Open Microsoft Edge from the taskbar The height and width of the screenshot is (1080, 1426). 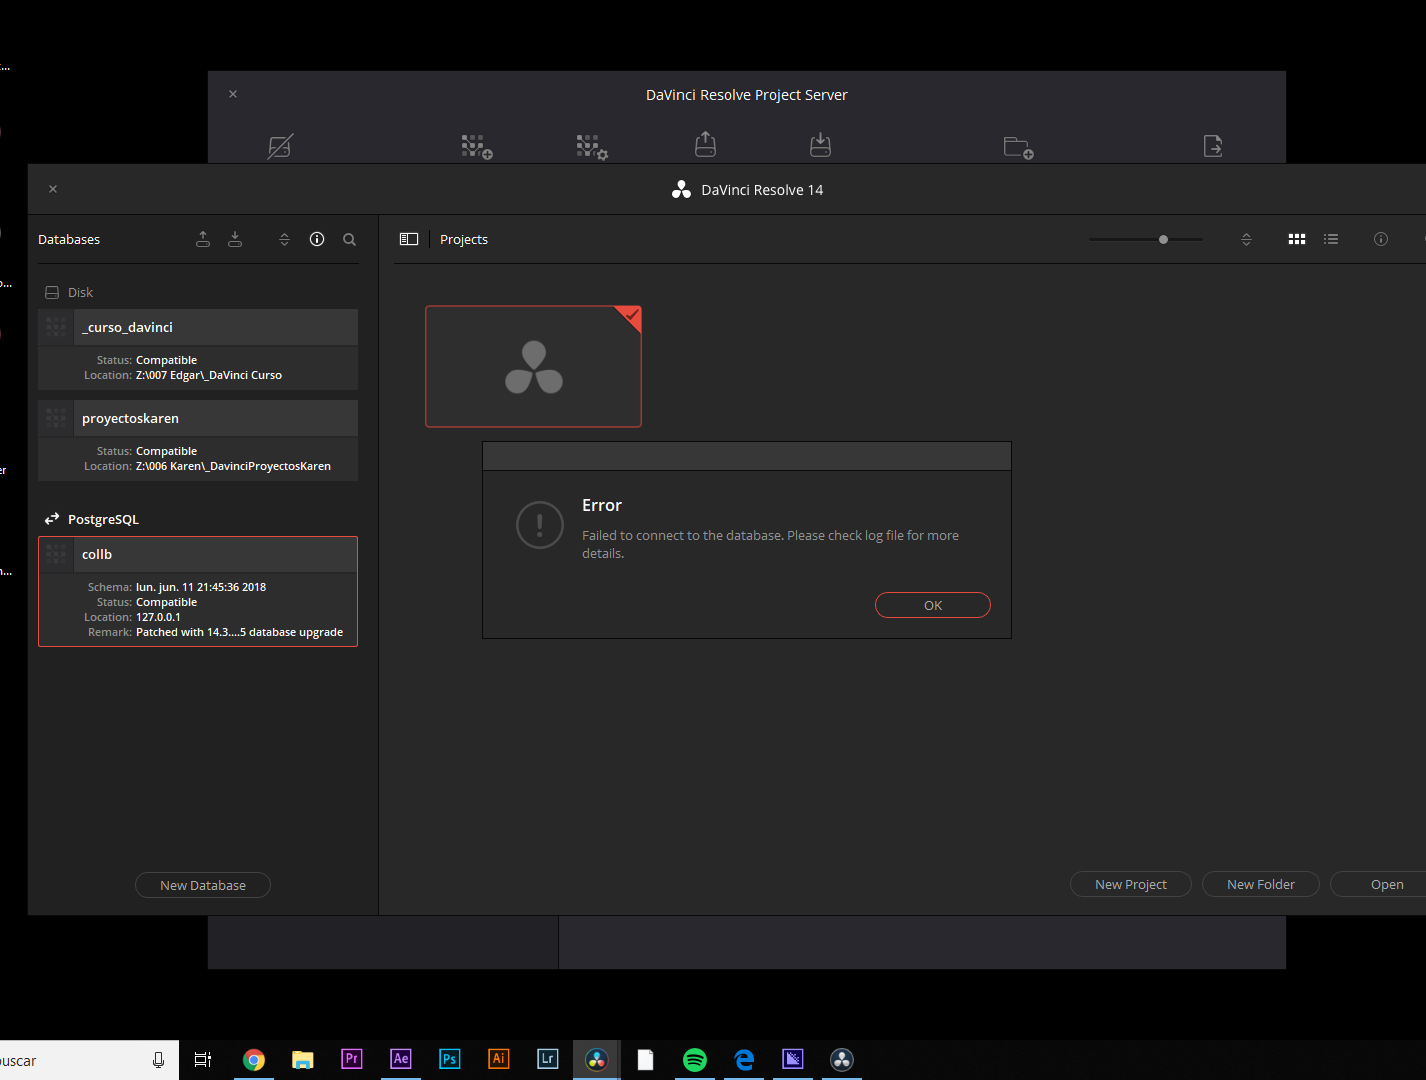[x=744, y=1060]
